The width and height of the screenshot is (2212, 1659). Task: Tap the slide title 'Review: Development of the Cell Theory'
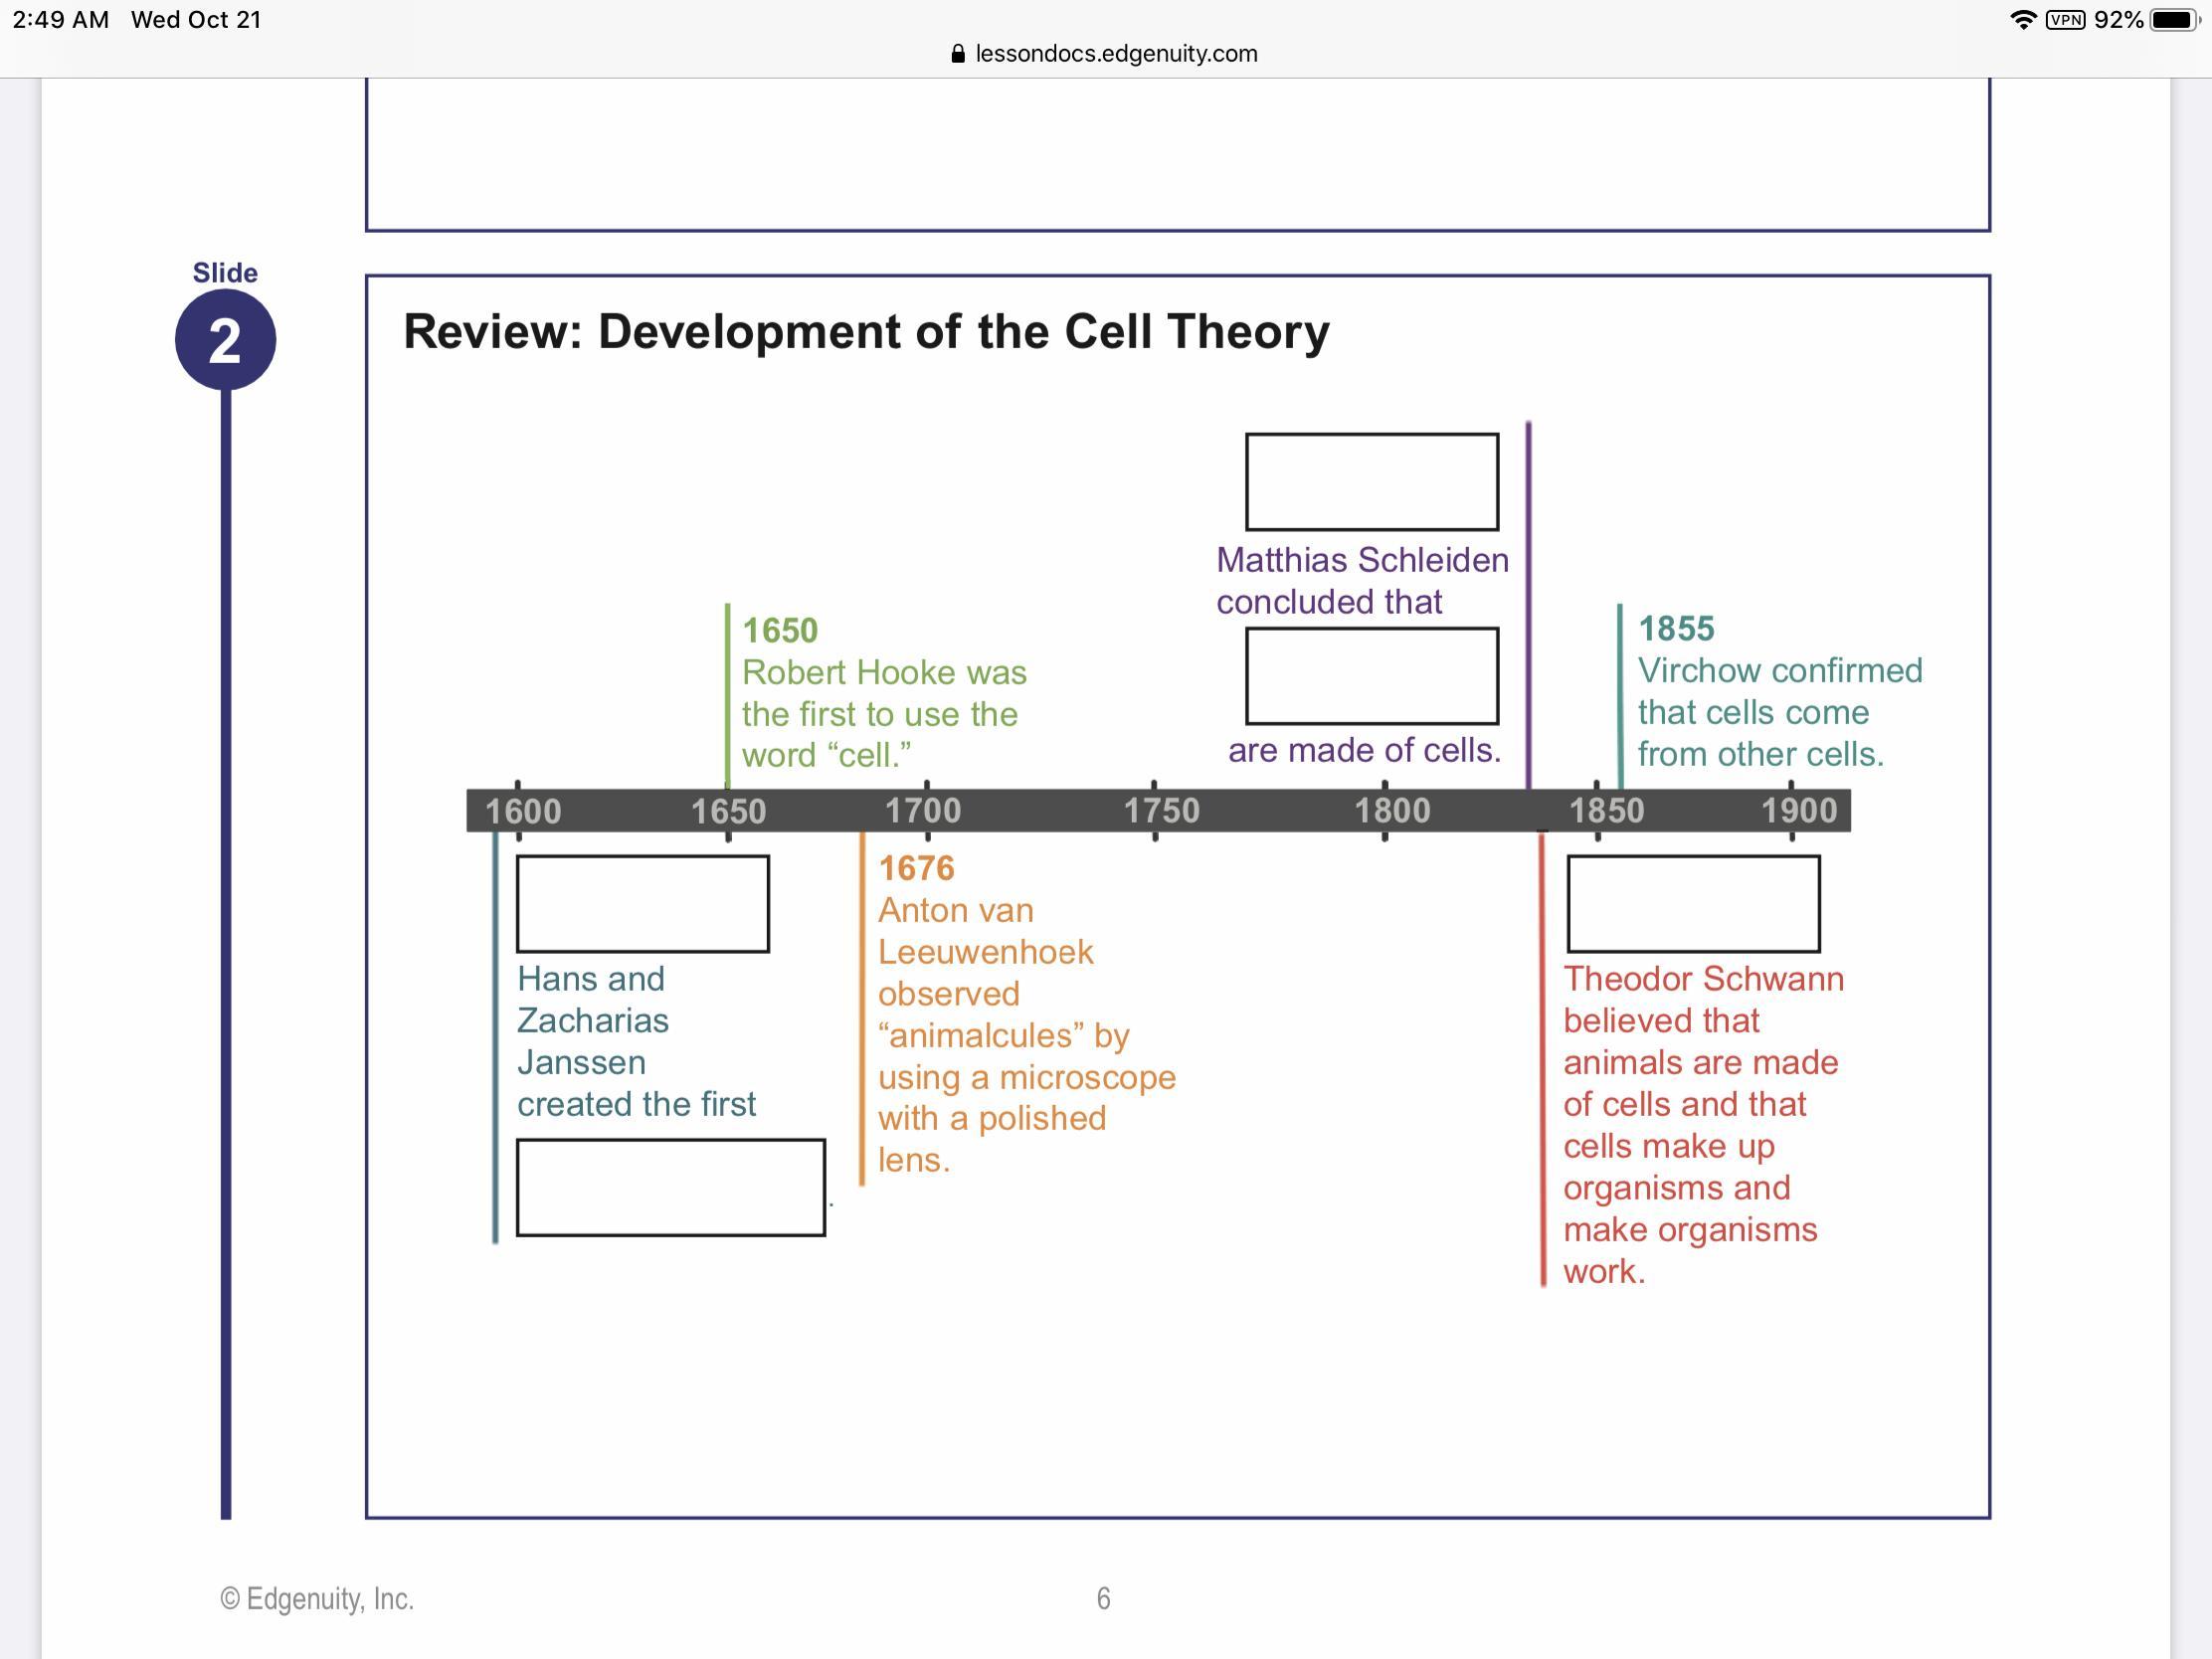pos(866,332)
